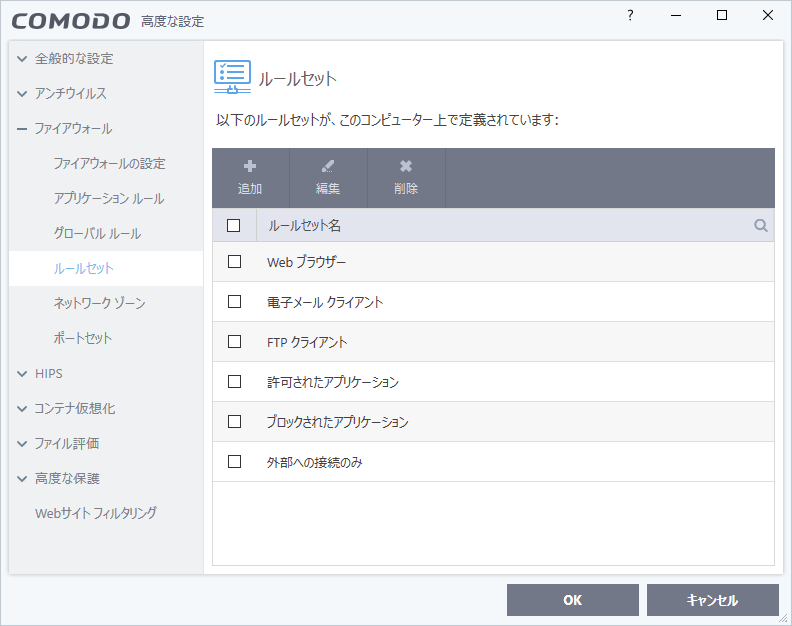Open the グローバル ルール page
The height and width of the screenshot is (626, 792).
tap(97, 233)
